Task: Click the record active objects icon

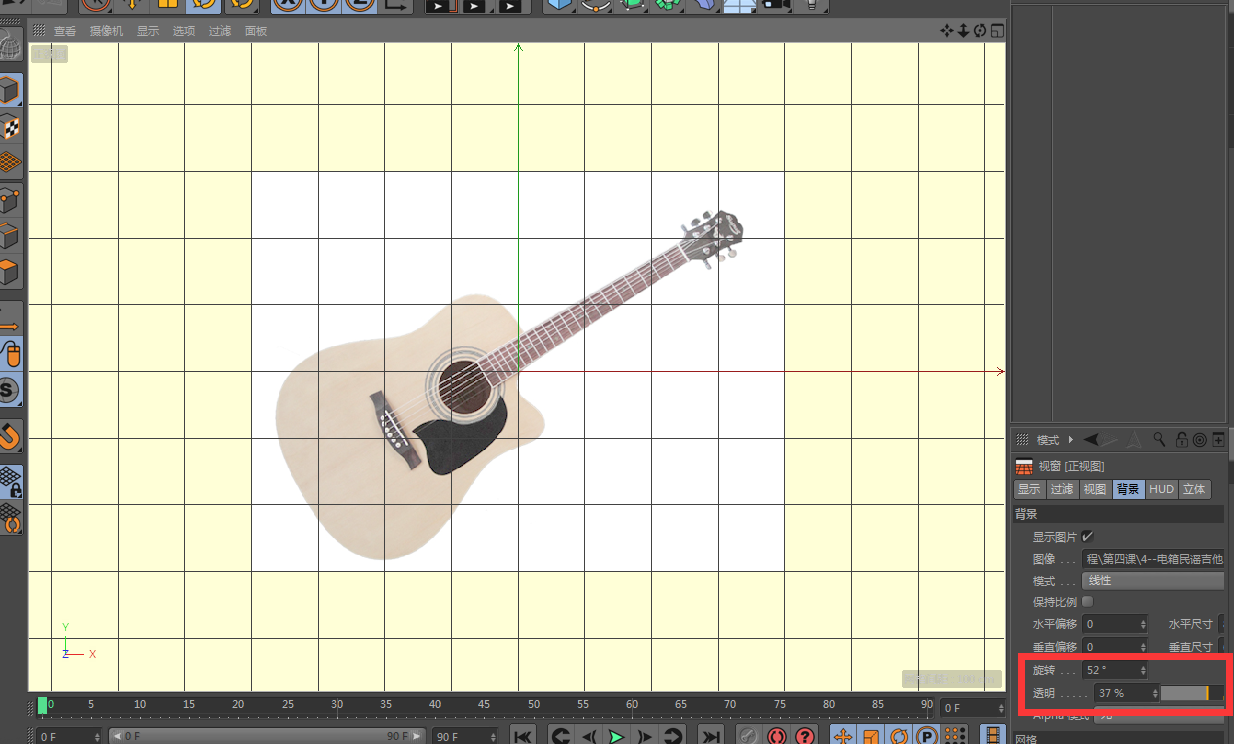Action: click(x=776, y=737)
